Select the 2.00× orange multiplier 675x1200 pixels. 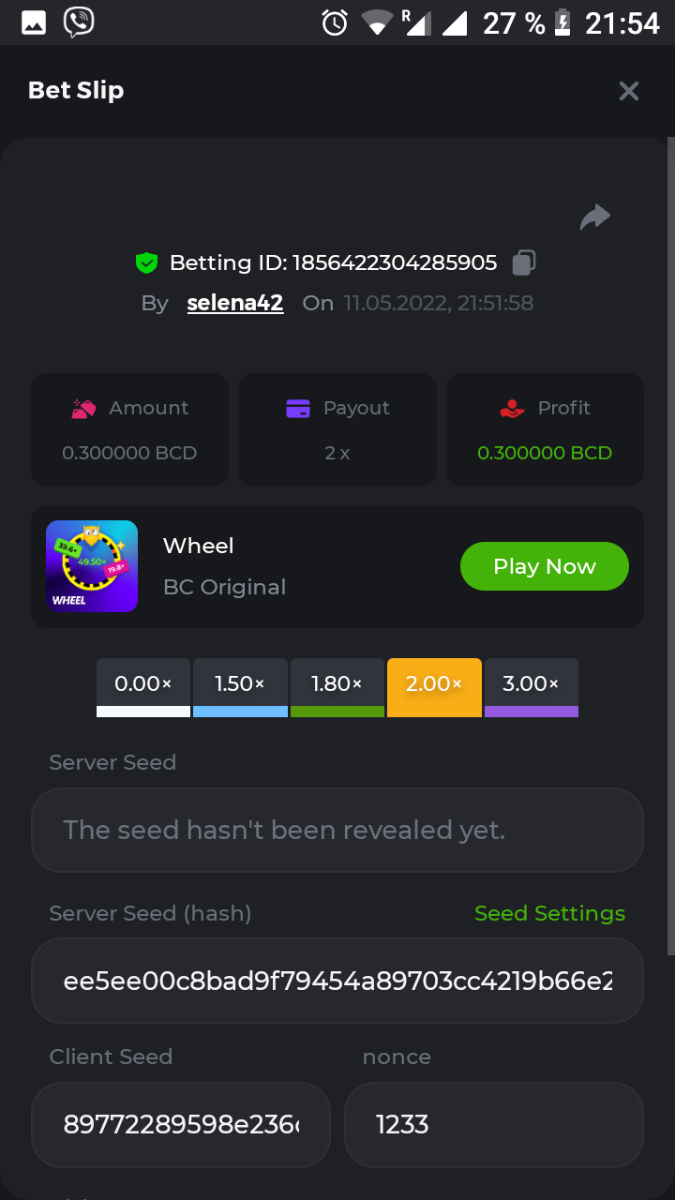tap(434, 686)
